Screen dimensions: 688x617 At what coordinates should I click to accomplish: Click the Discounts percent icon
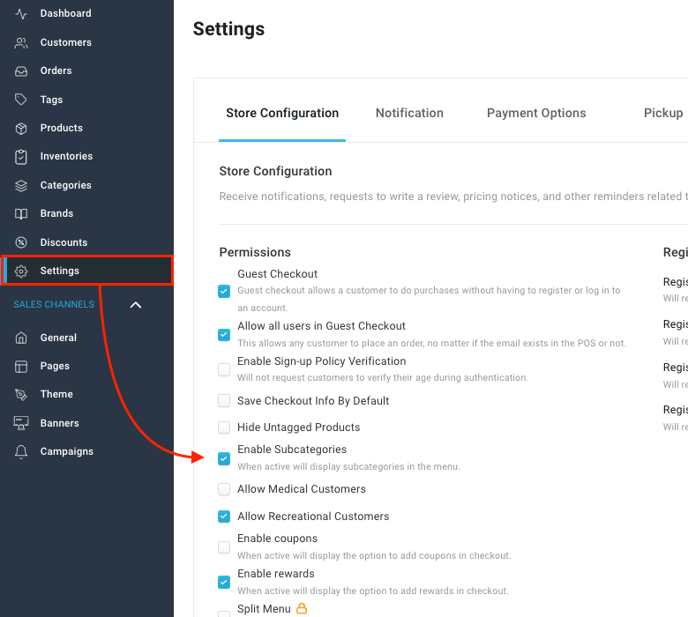click(x=21, y=243)
